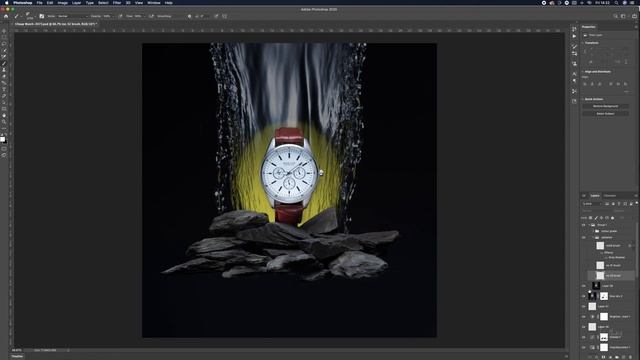Open smoothing options gear icon
Image resolution: width=640 pixels, height=360 pixels.
coord(189,16)
